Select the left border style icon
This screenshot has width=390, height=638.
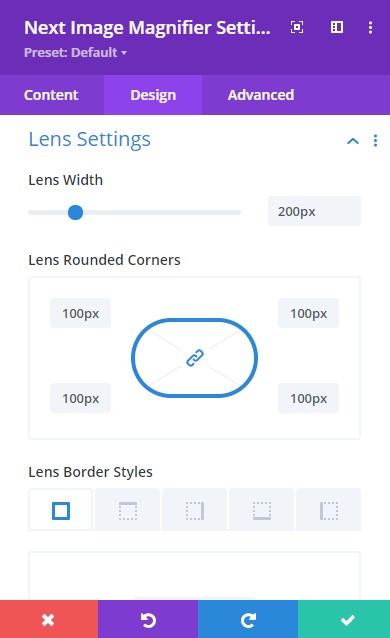tap(329, 510)
